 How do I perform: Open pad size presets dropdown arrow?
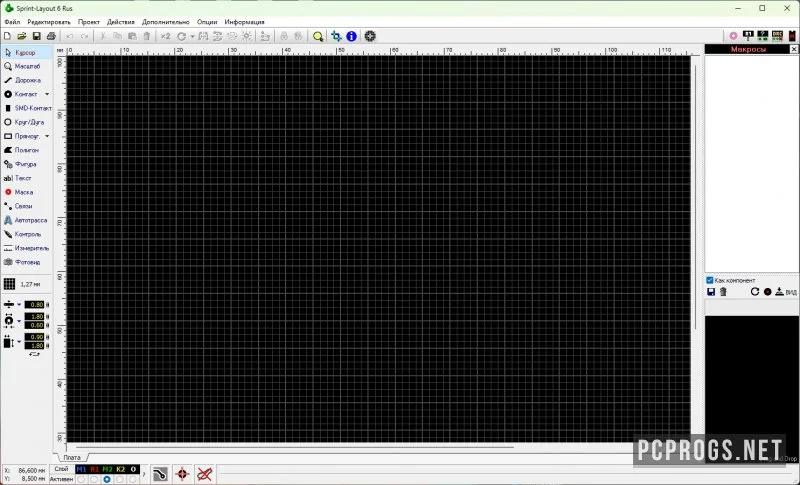coord(19,321)
